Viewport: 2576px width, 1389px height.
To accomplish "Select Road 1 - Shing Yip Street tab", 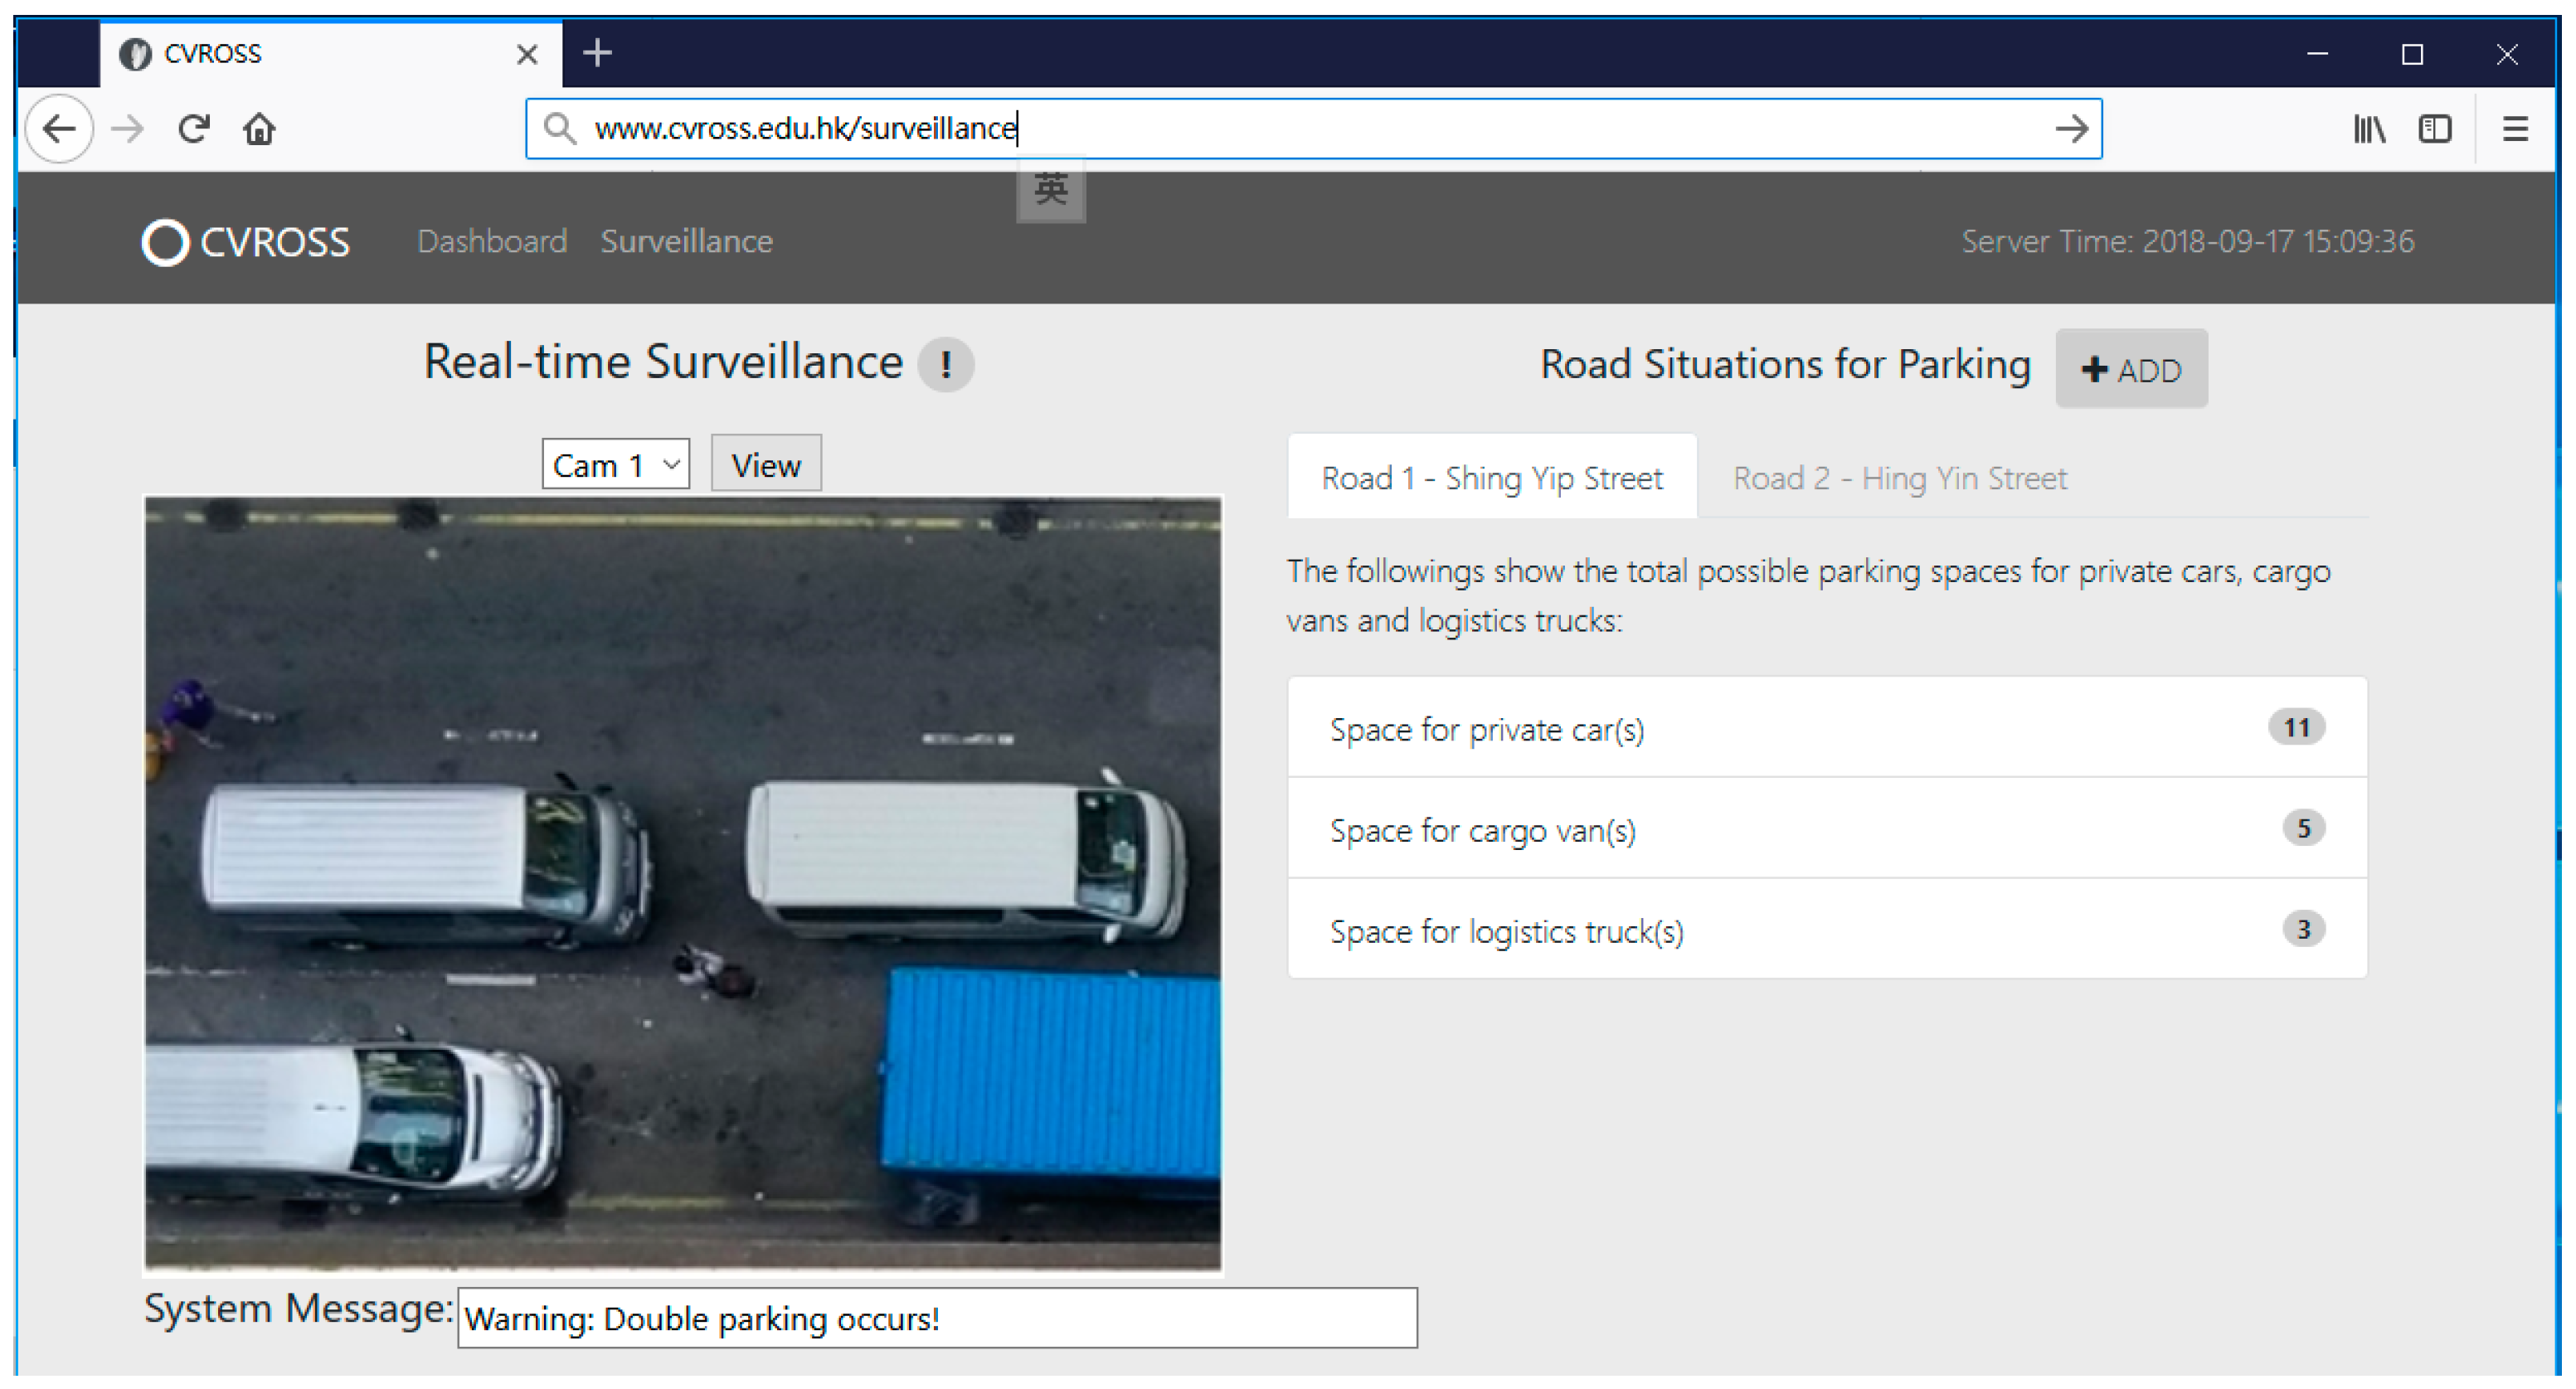I will pyautogui.click(x=1491, y=478).
